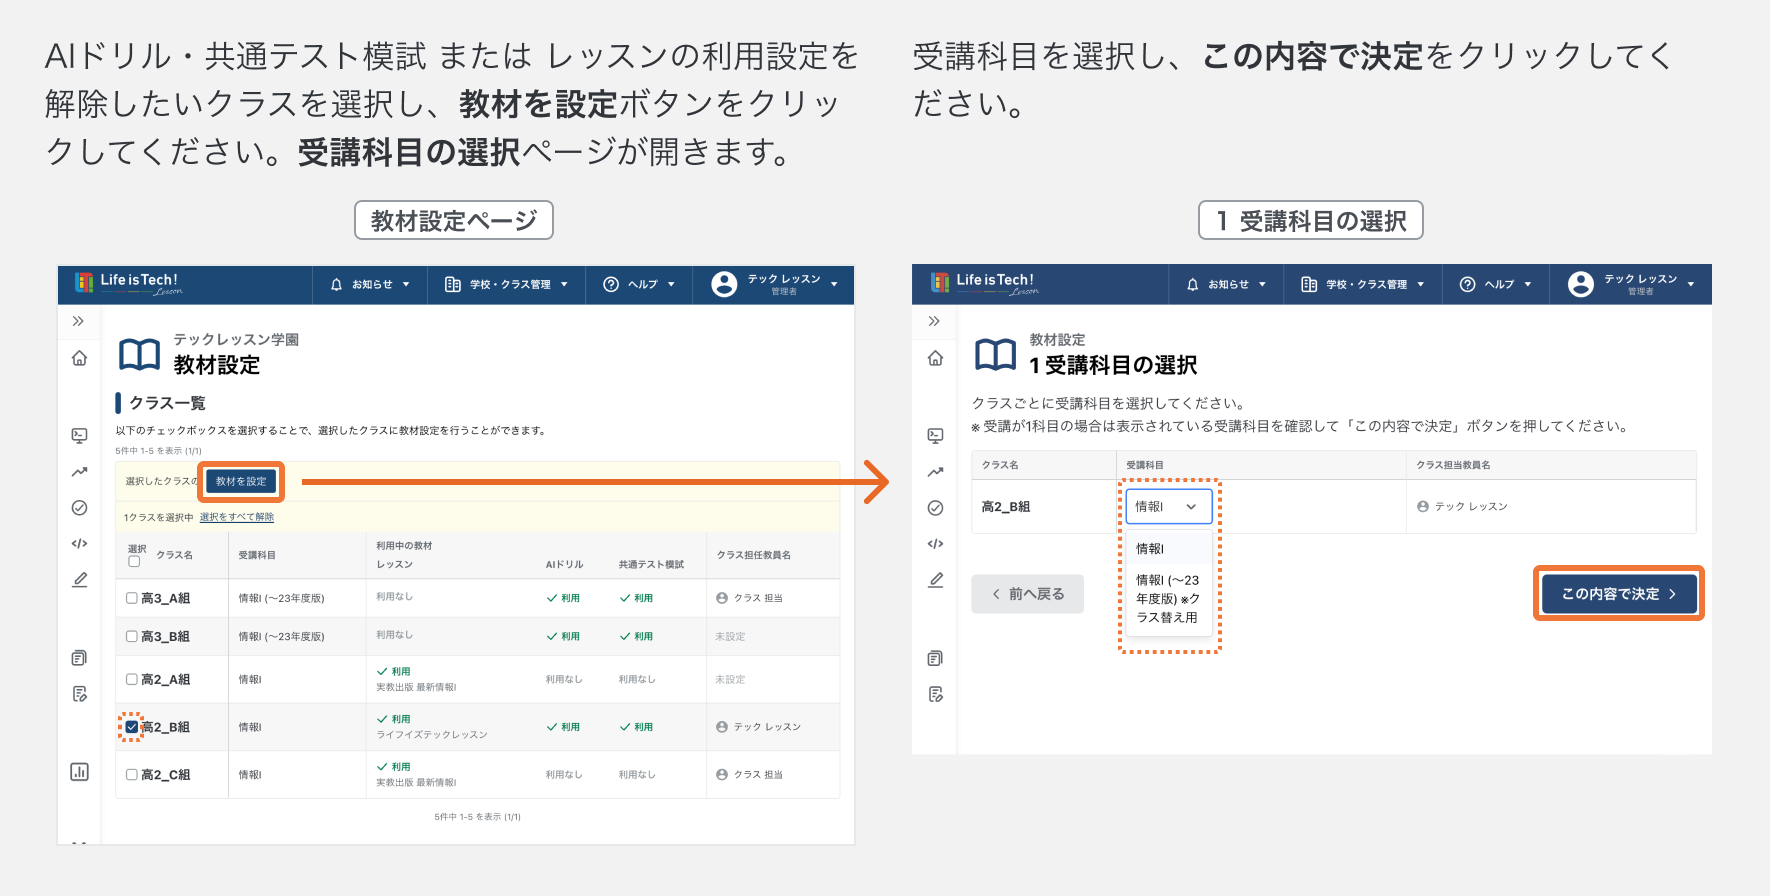Screen dimensions: 1770x896
Task: Click クラス 担当 teacher in 高2_C組 row
Action: pos(750,775)
